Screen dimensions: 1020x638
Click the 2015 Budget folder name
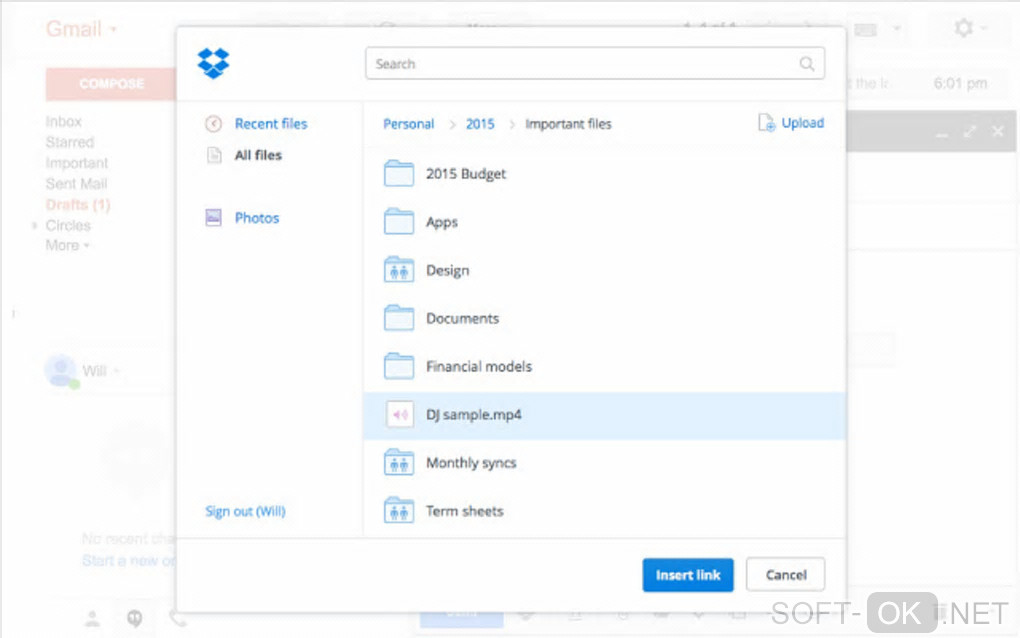point(466,174)
